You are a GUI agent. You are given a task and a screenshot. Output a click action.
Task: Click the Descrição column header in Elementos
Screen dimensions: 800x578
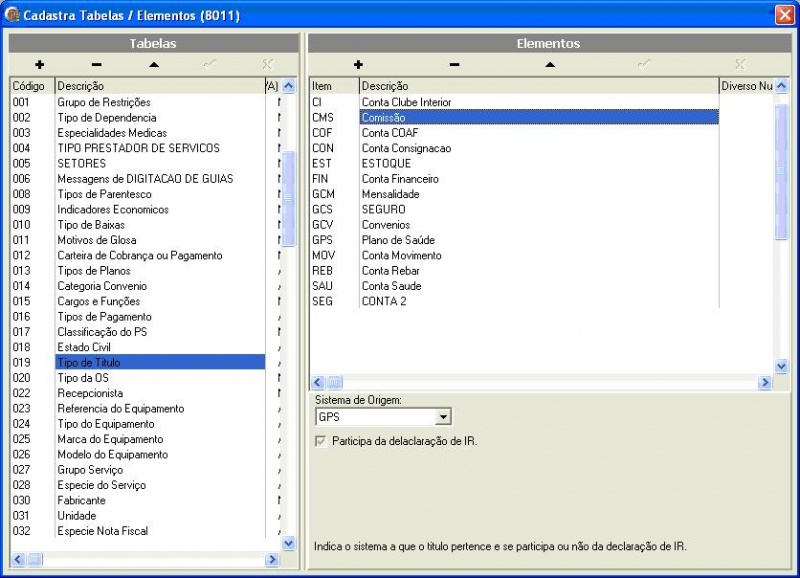pos(539,86)
